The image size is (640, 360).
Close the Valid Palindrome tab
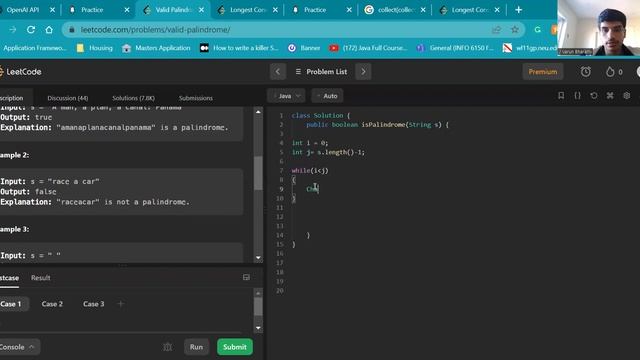pos(201,10)
